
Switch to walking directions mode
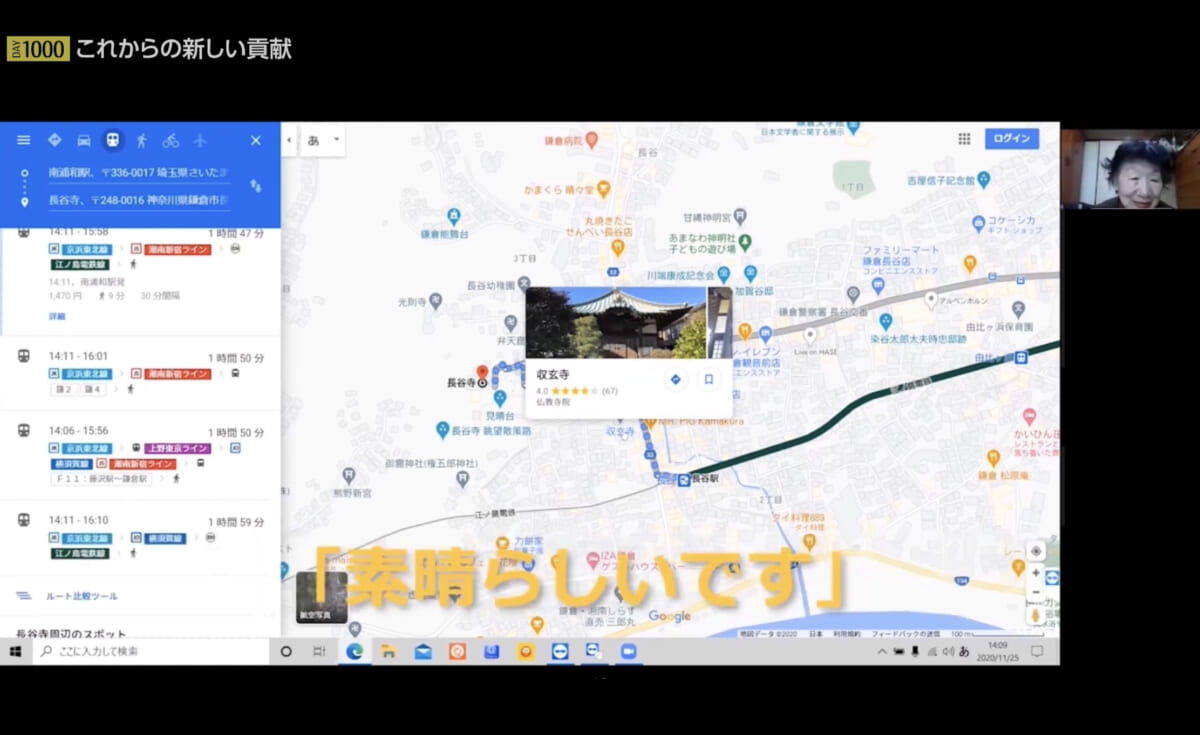click(142, 140)
